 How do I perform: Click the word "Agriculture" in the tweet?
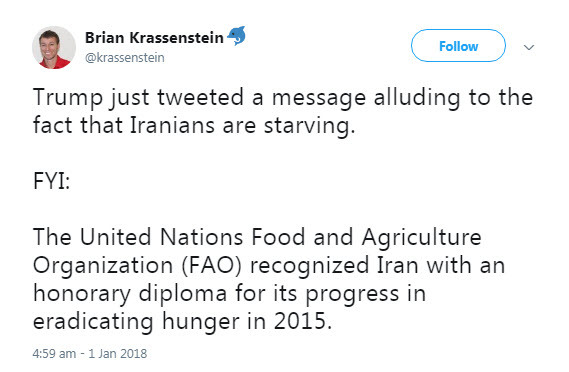click(422, 238)
